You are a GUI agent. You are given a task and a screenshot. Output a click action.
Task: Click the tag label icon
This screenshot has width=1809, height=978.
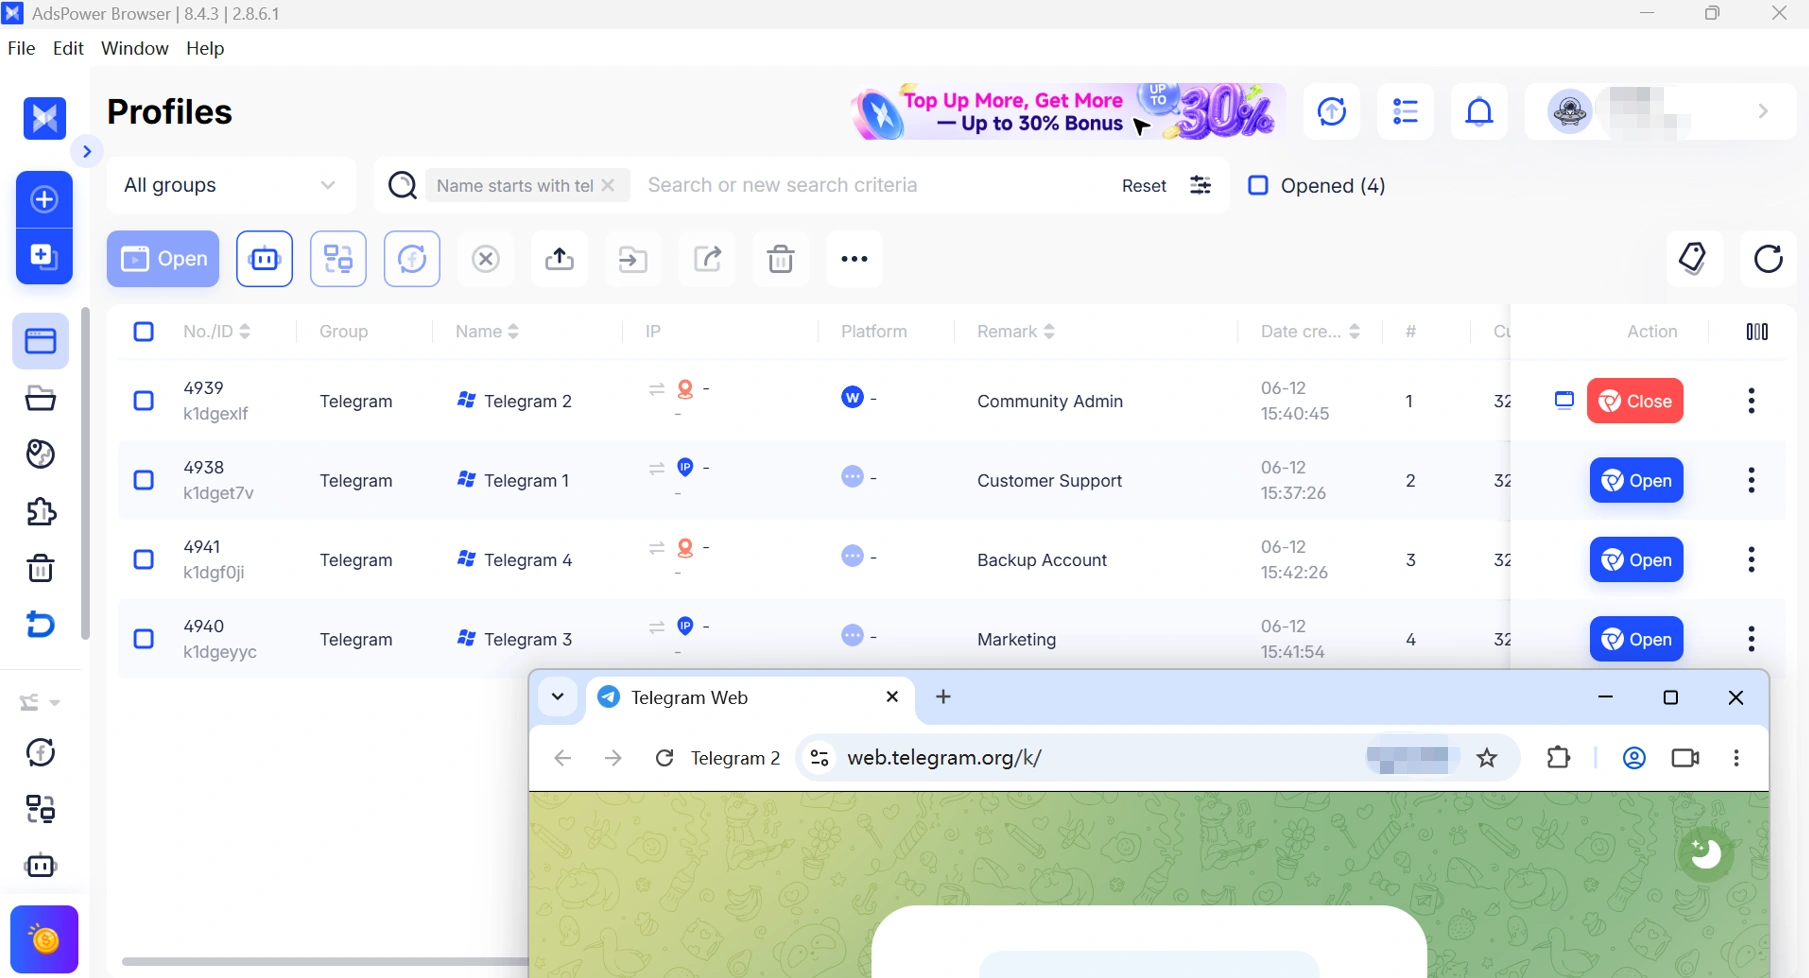[1693, 259]
